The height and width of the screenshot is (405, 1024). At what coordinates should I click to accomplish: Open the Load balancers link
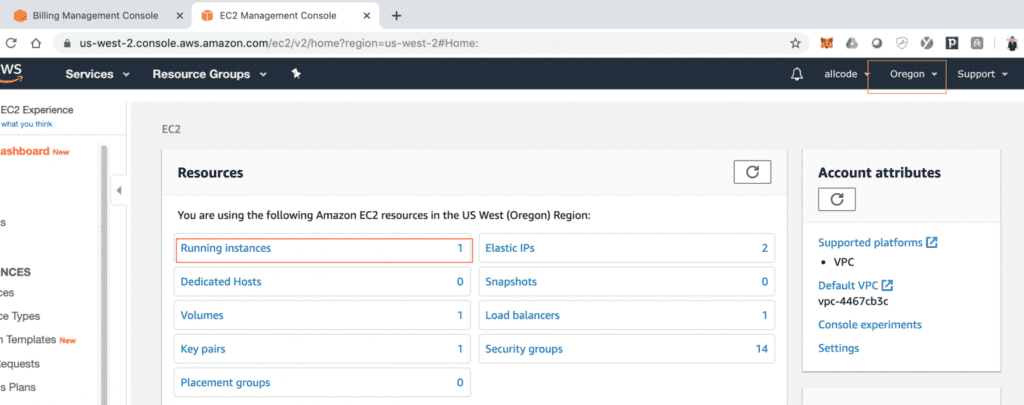click(x=522, y=315)
